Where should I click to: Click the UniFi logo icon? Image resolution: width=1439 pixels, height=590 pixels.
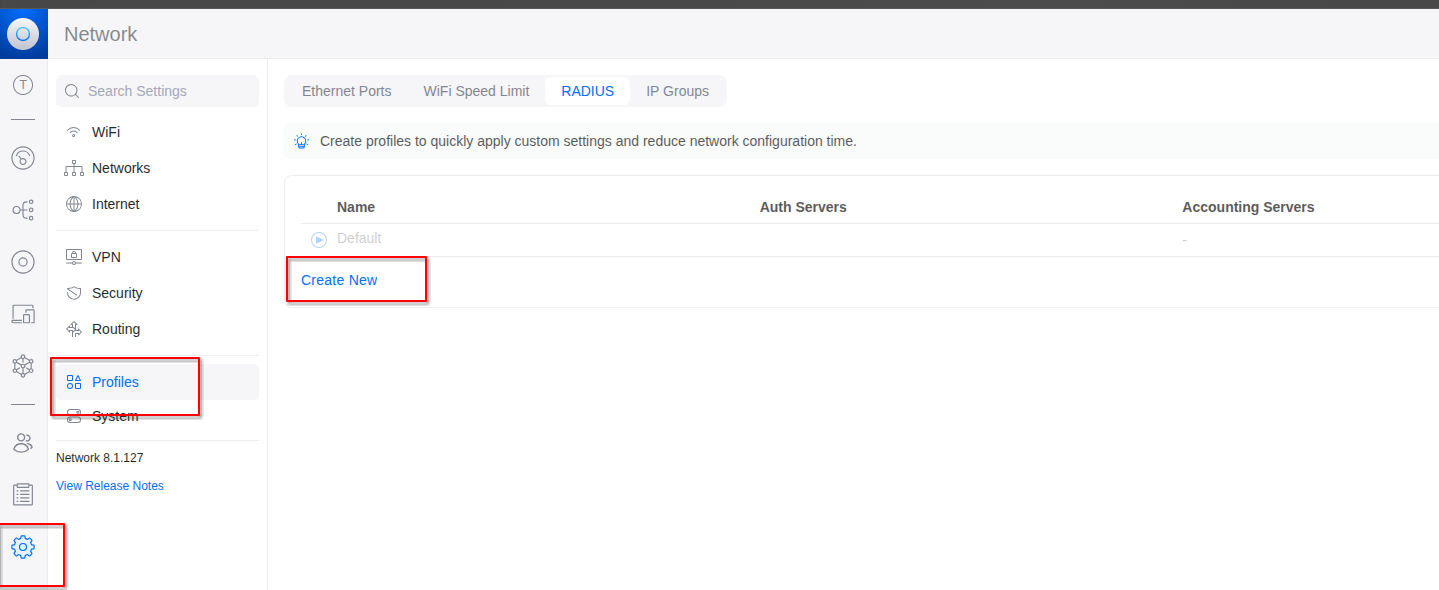[x=23, y=35]
